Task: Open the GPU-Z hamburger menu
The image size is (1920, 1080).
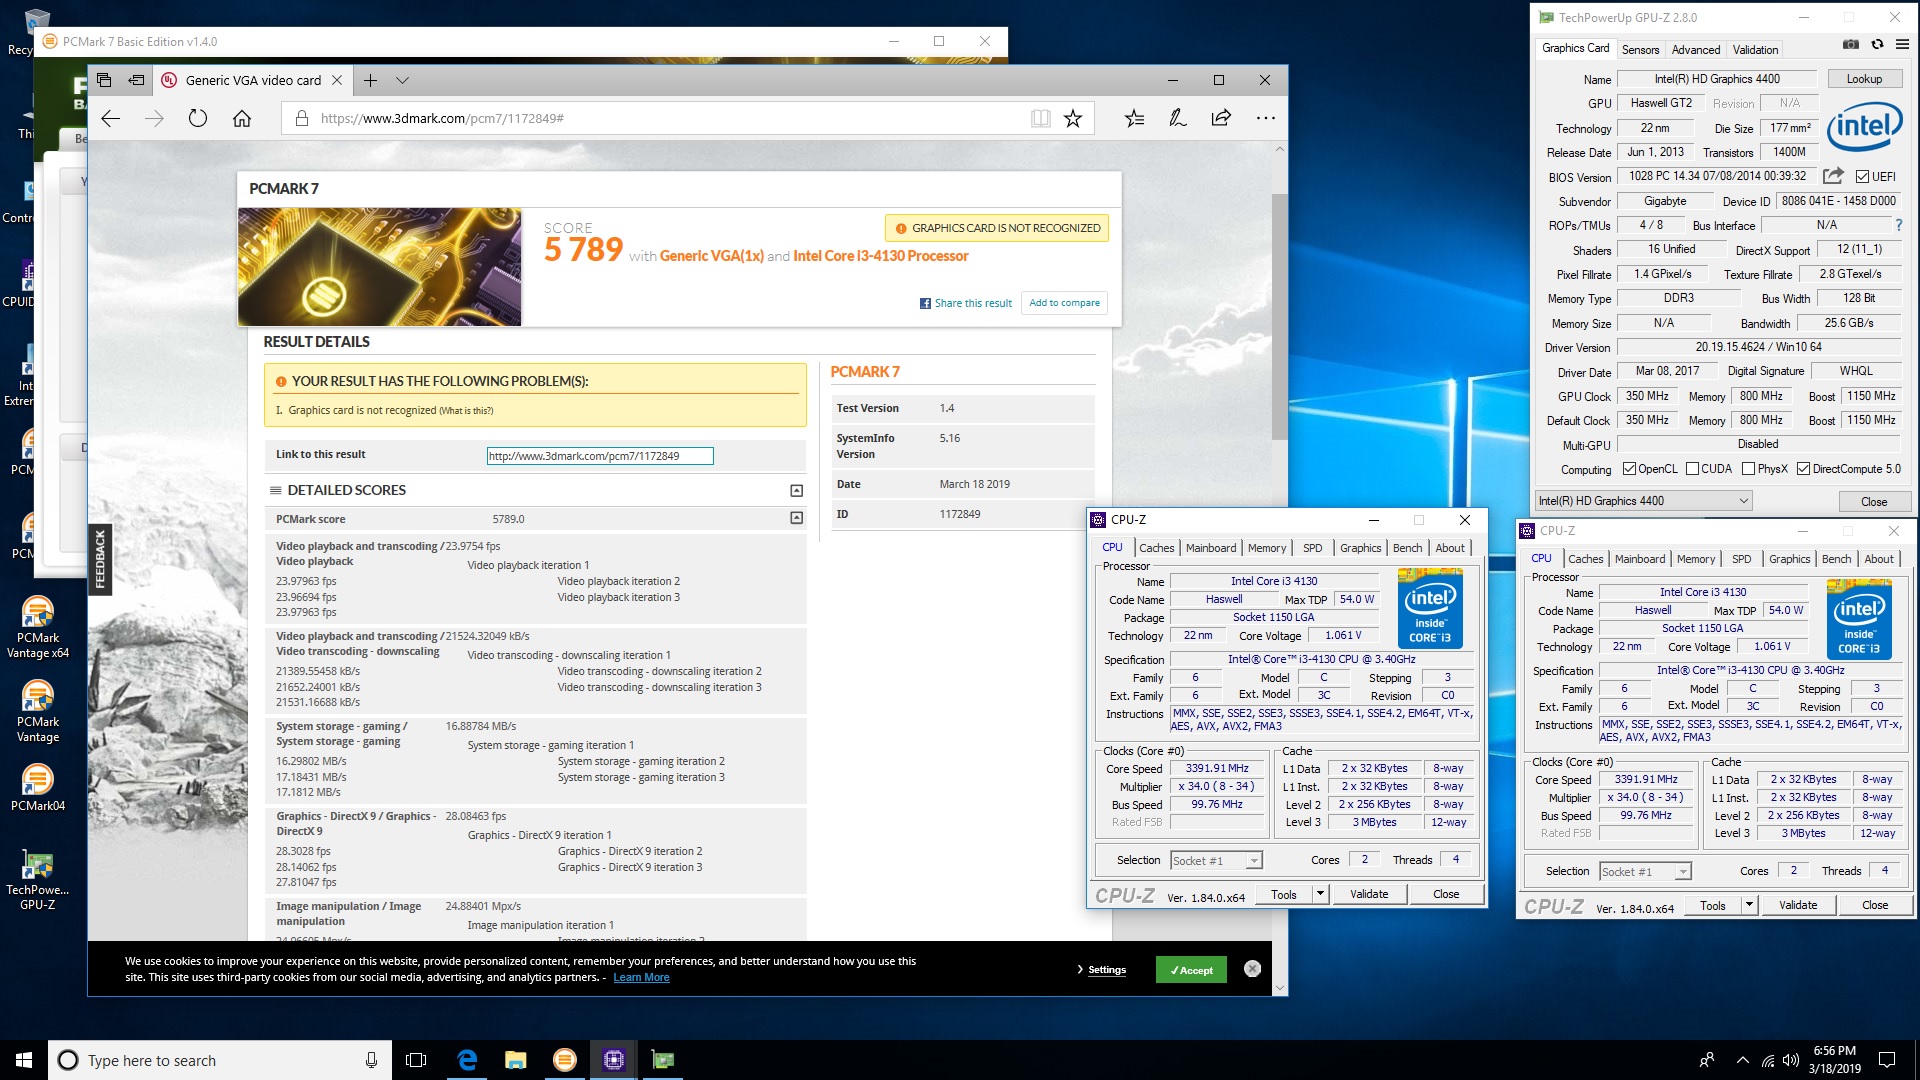Action: (x=1902, y=45)
